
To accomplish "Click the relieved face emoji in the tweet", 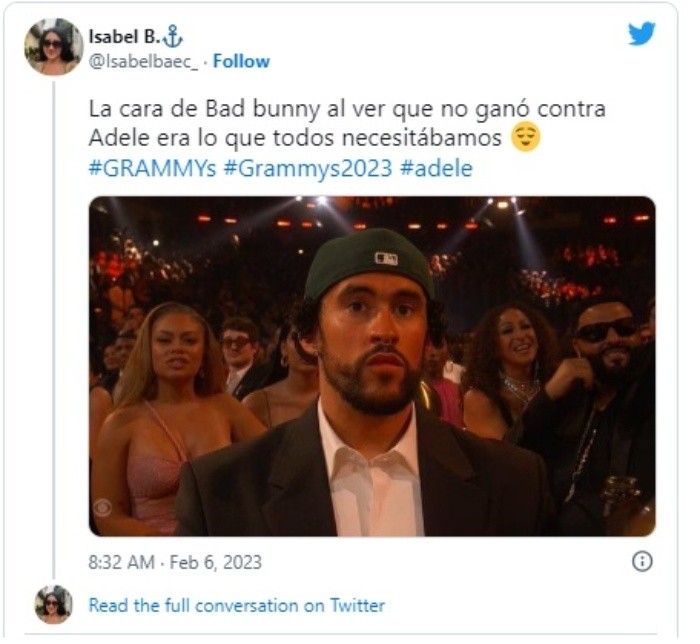I will [525, 138].
